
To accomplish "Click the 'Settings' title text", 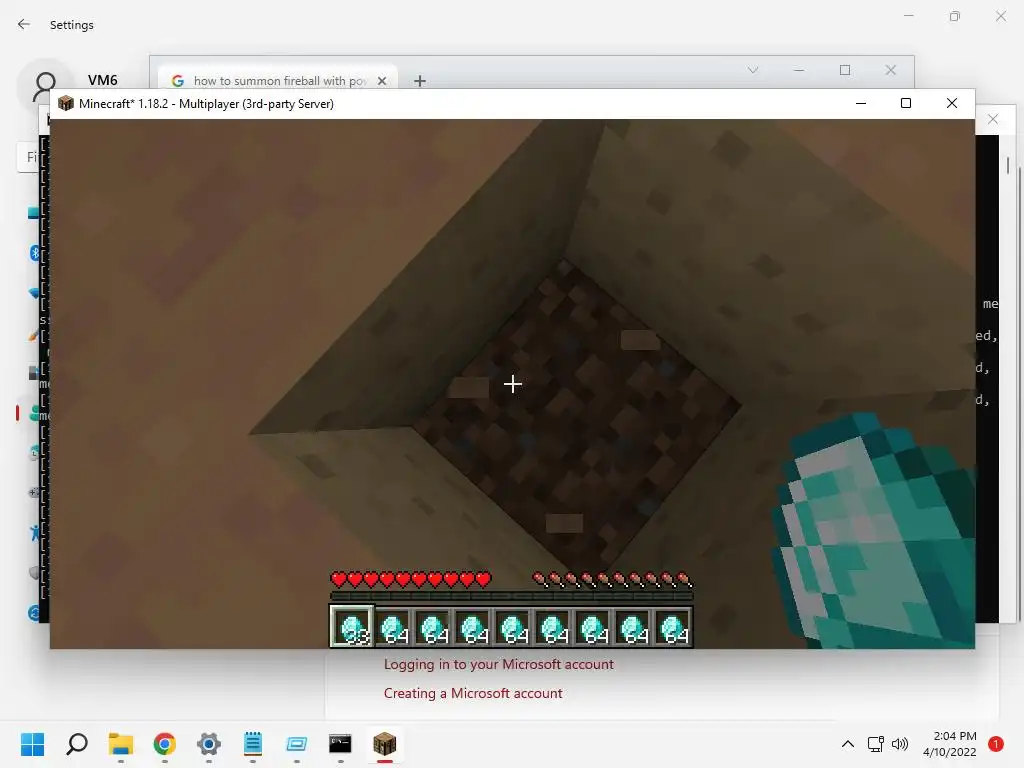I will coord(72,25).
